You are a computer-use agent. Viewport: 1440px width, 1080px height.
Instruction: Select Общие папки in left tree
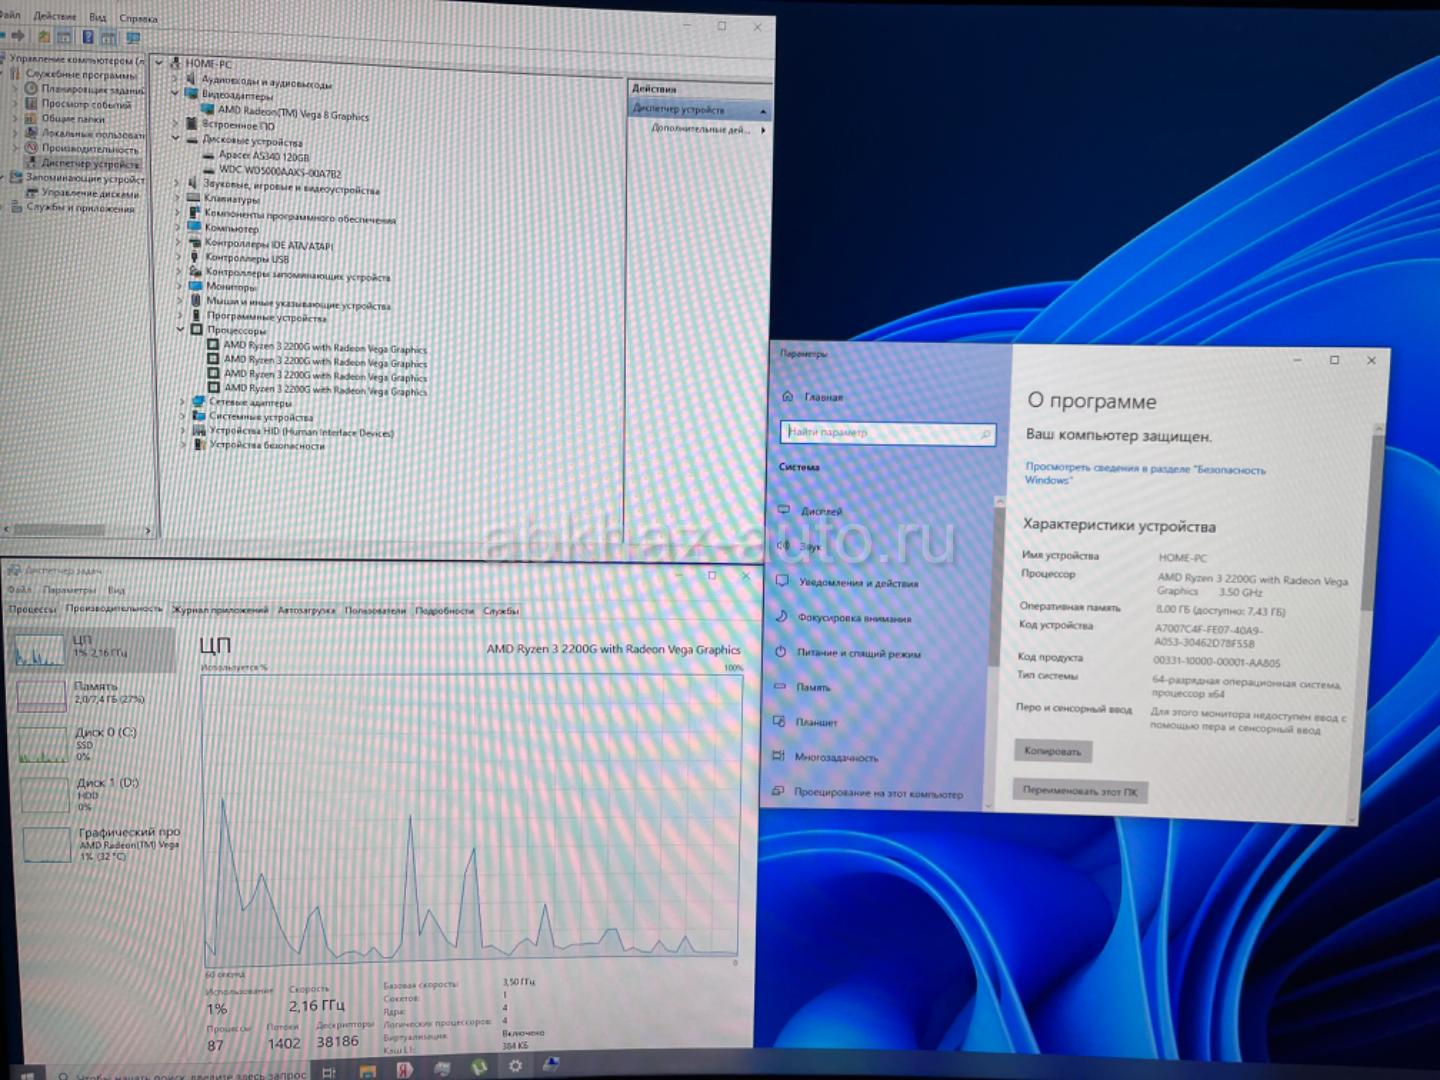click(x=72, y=118)
